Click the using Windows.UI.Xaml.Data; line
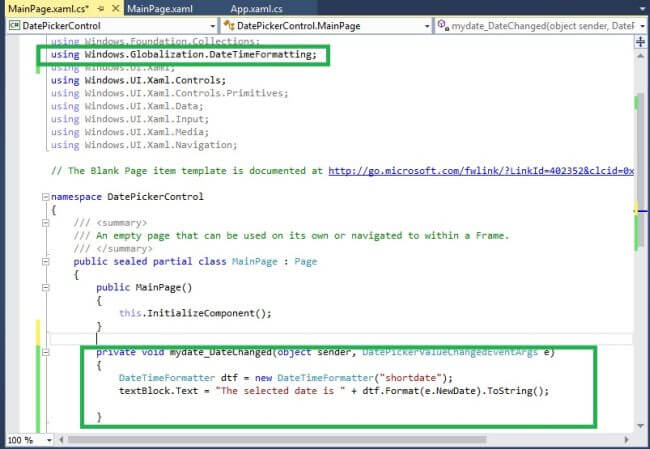Screen dimensions: 650x449 (x=127, y=107)
